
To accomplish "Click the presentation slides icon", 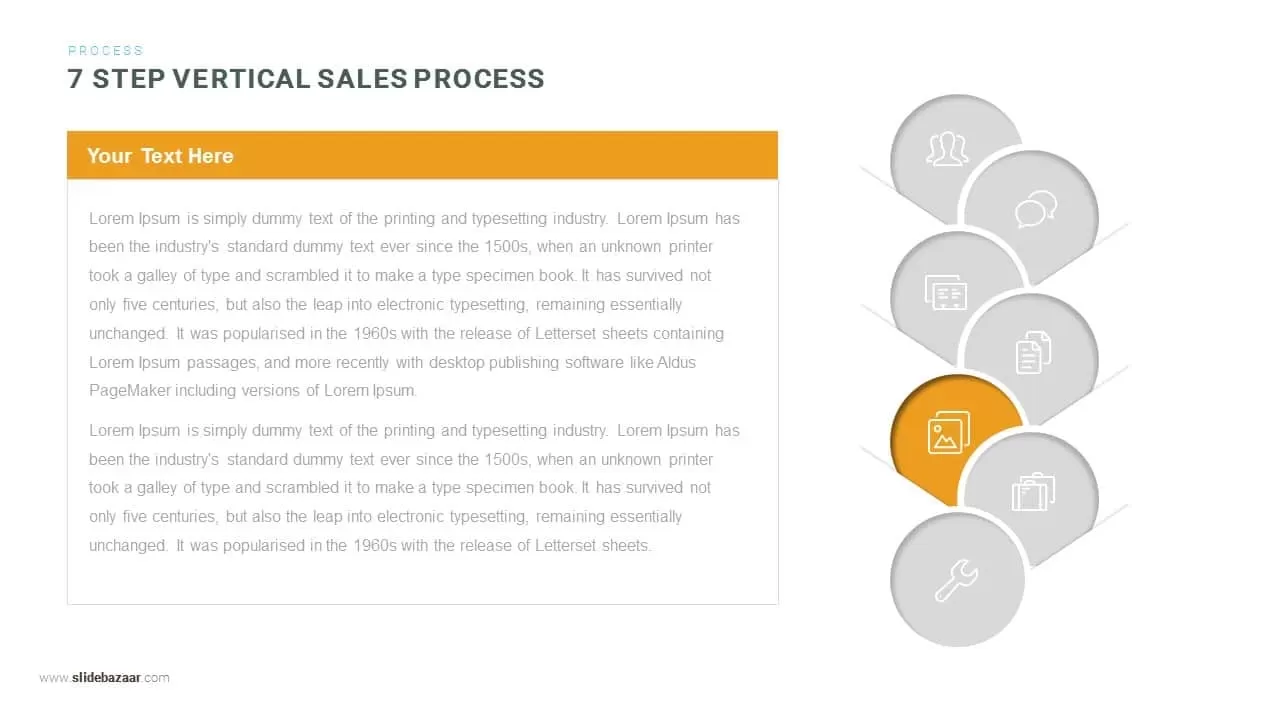I will [x=946, y=292].
